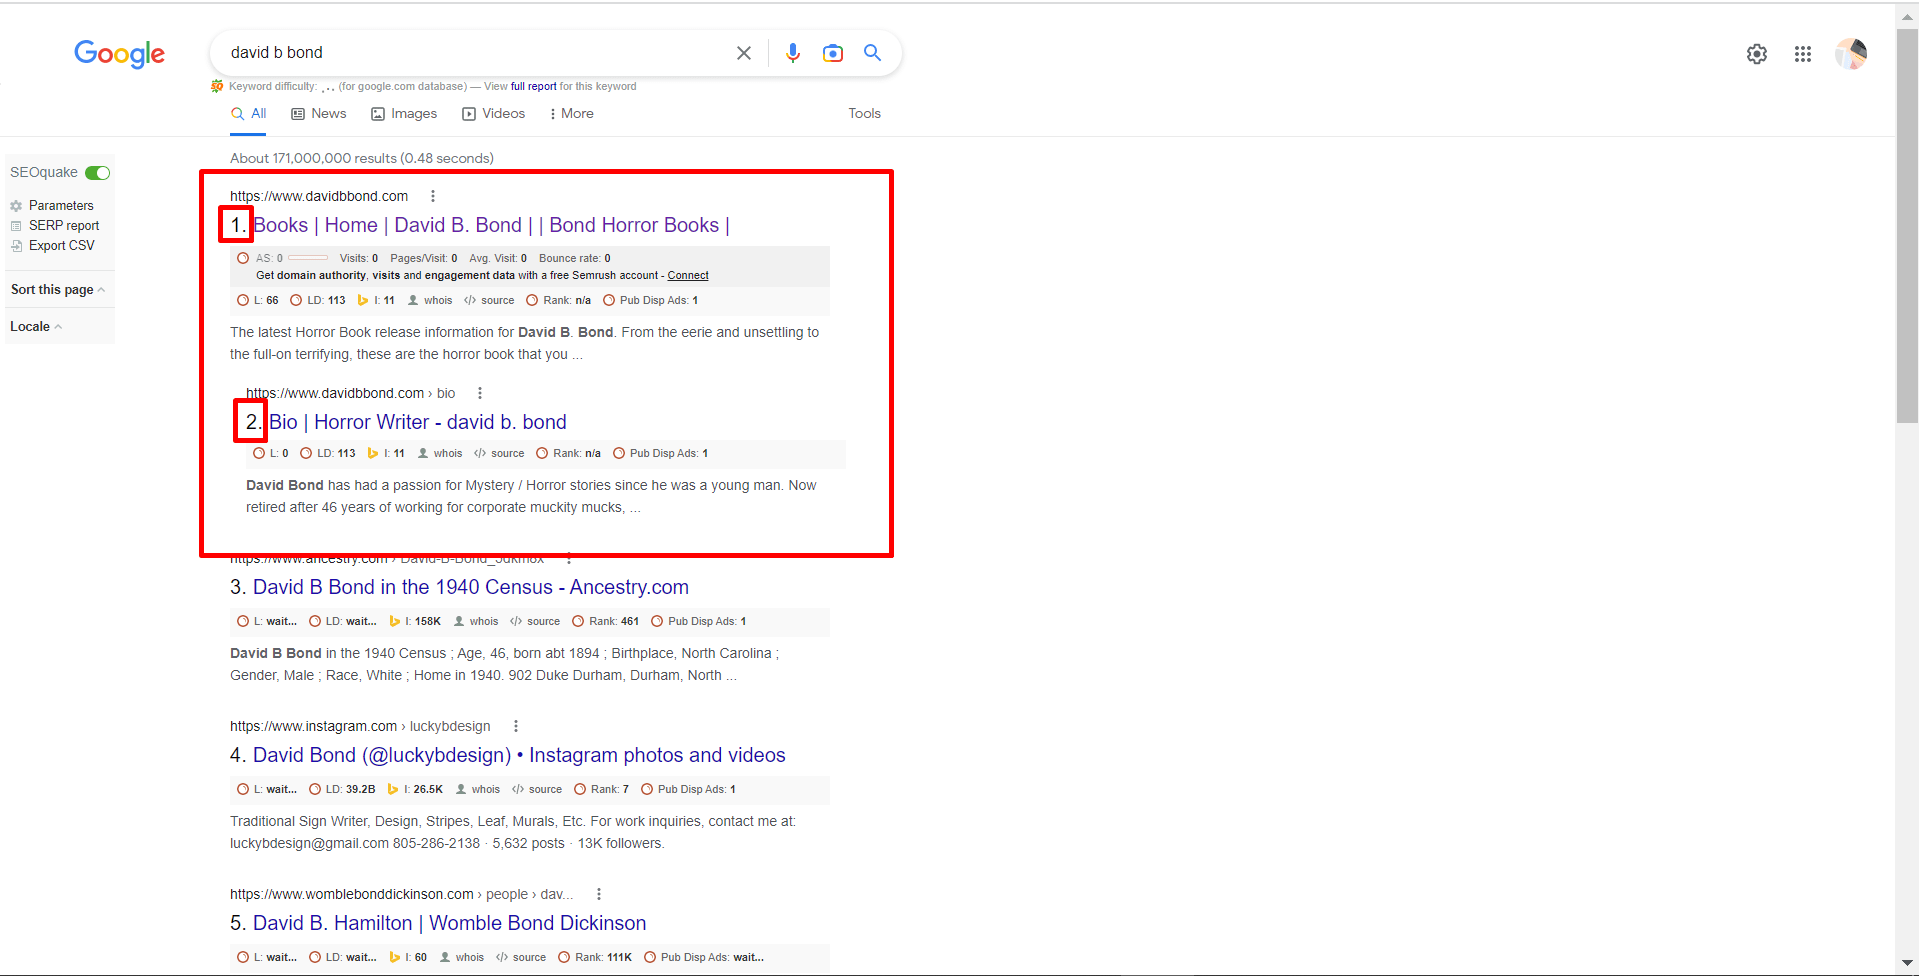Viewport: 1919px width, 976px height.
Task: Expand Sort this page options
Action: click(x=58, y=290)
